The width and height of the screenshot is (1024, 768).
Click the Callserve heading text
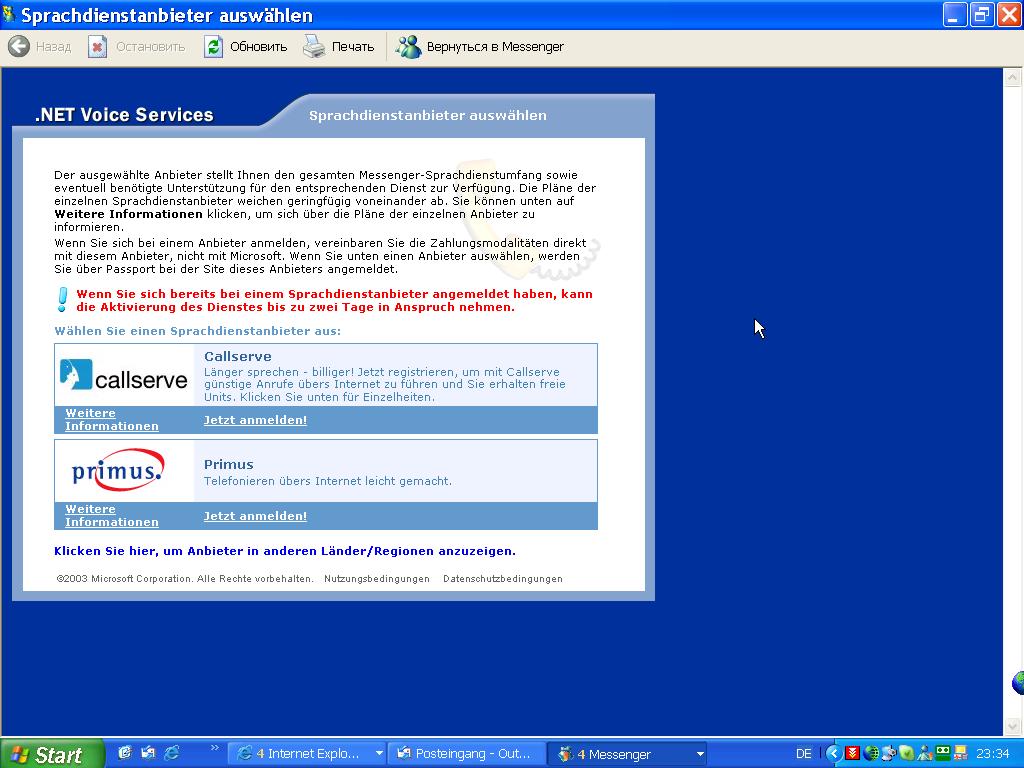[x=238, y=357]
